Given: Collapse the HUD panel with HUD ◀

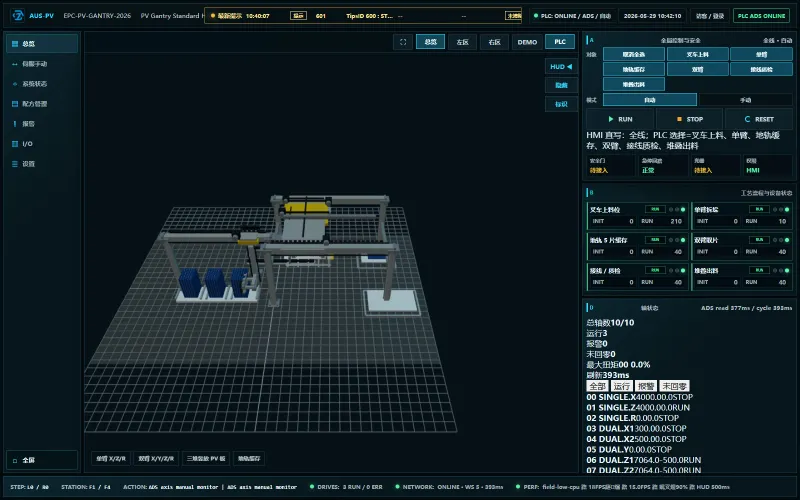Looking at the screenshot, I should point(561,66).
